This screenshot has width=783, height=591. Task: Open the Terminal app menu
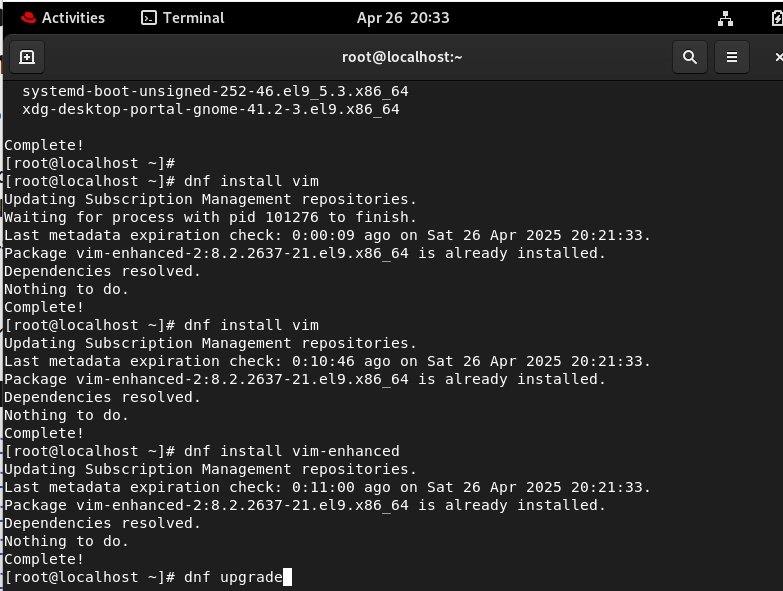coord(183,18)
